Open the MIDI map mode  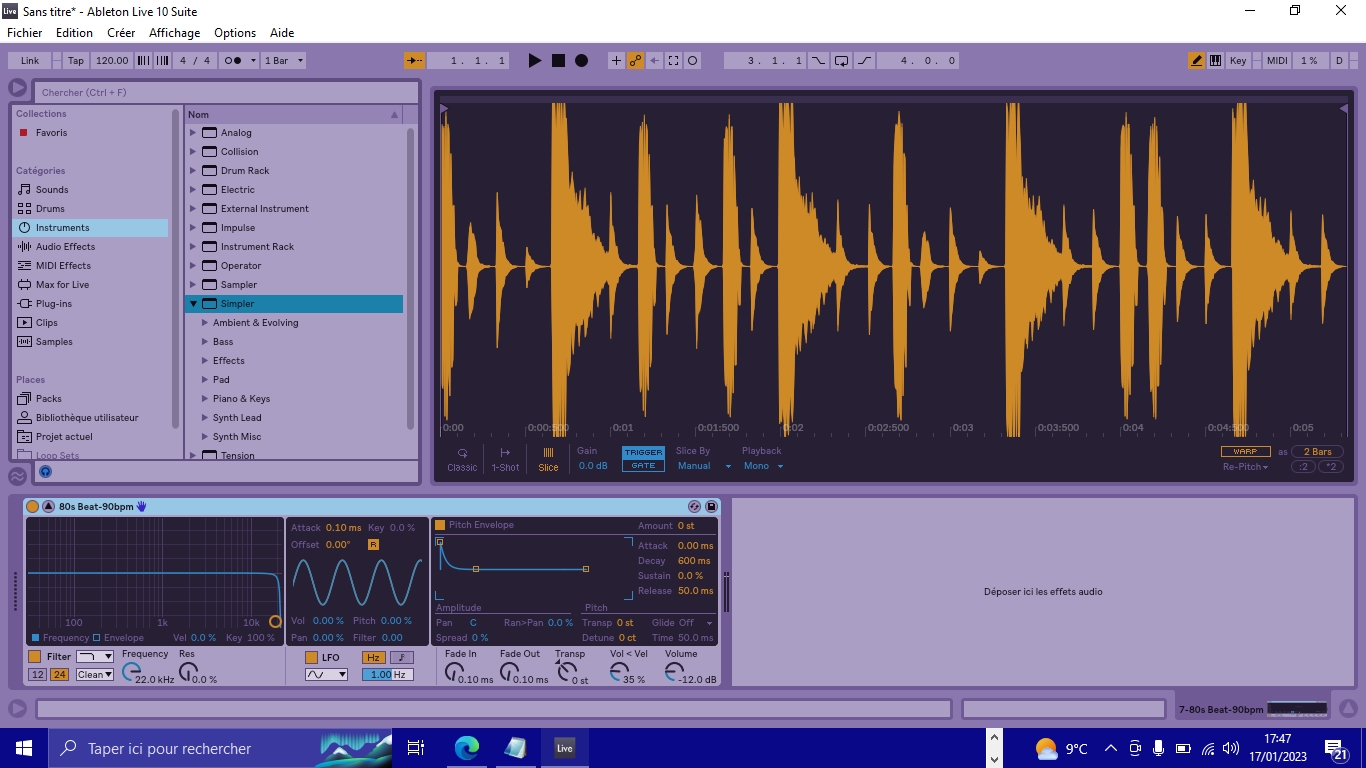tap(1277, 61)
